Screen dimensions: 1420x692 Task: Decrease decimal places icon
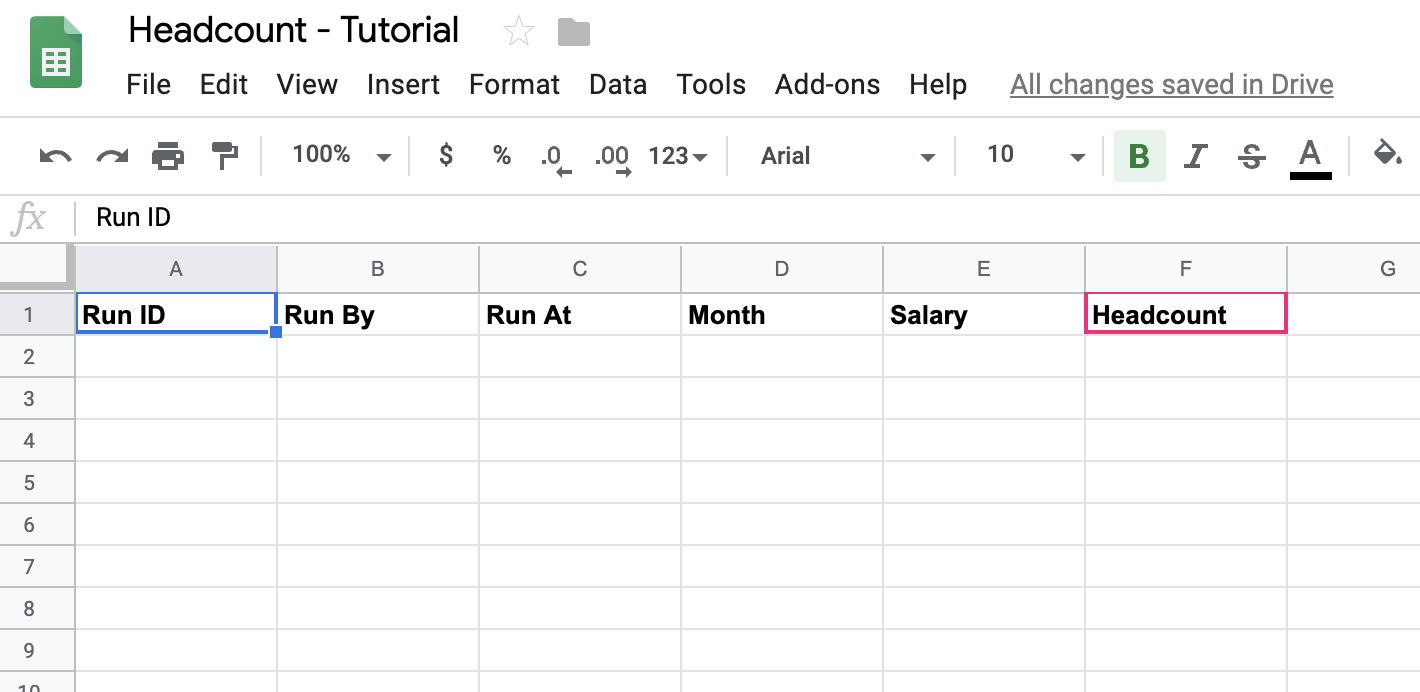[x=555, y=160]
